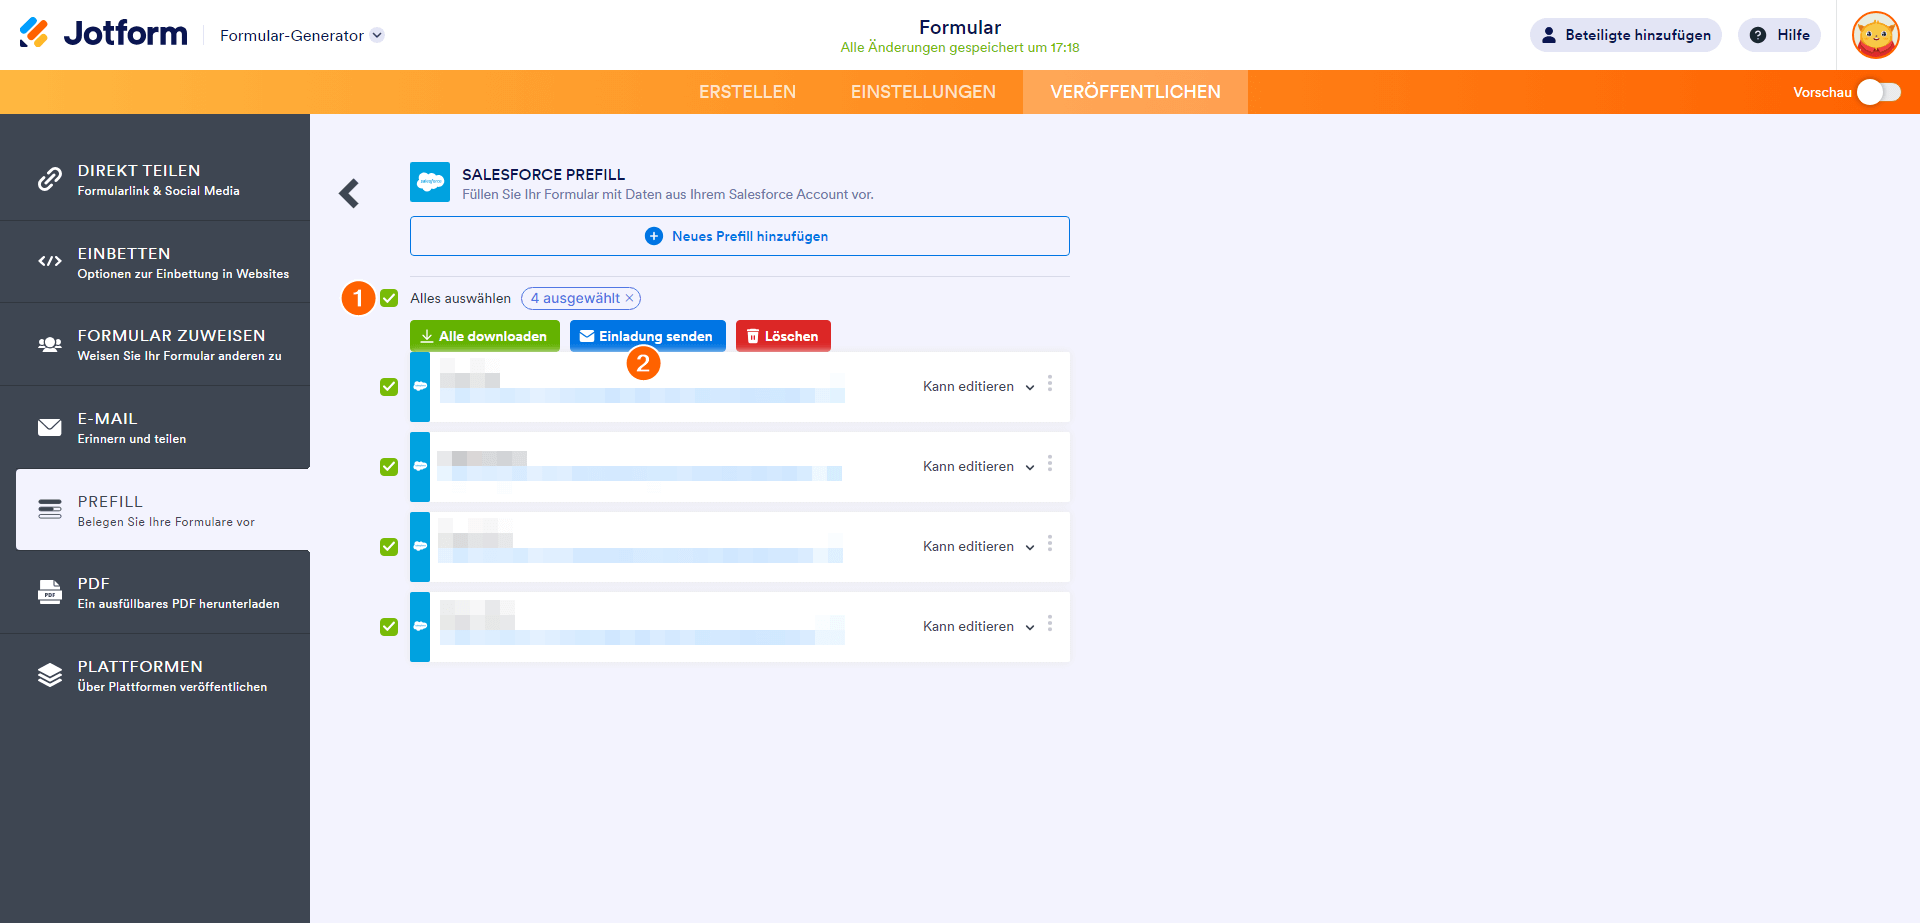This screenshot has height=923, width=1920.
Task: Click the Salesforce Prefill header logo
Action: point(430,182)
